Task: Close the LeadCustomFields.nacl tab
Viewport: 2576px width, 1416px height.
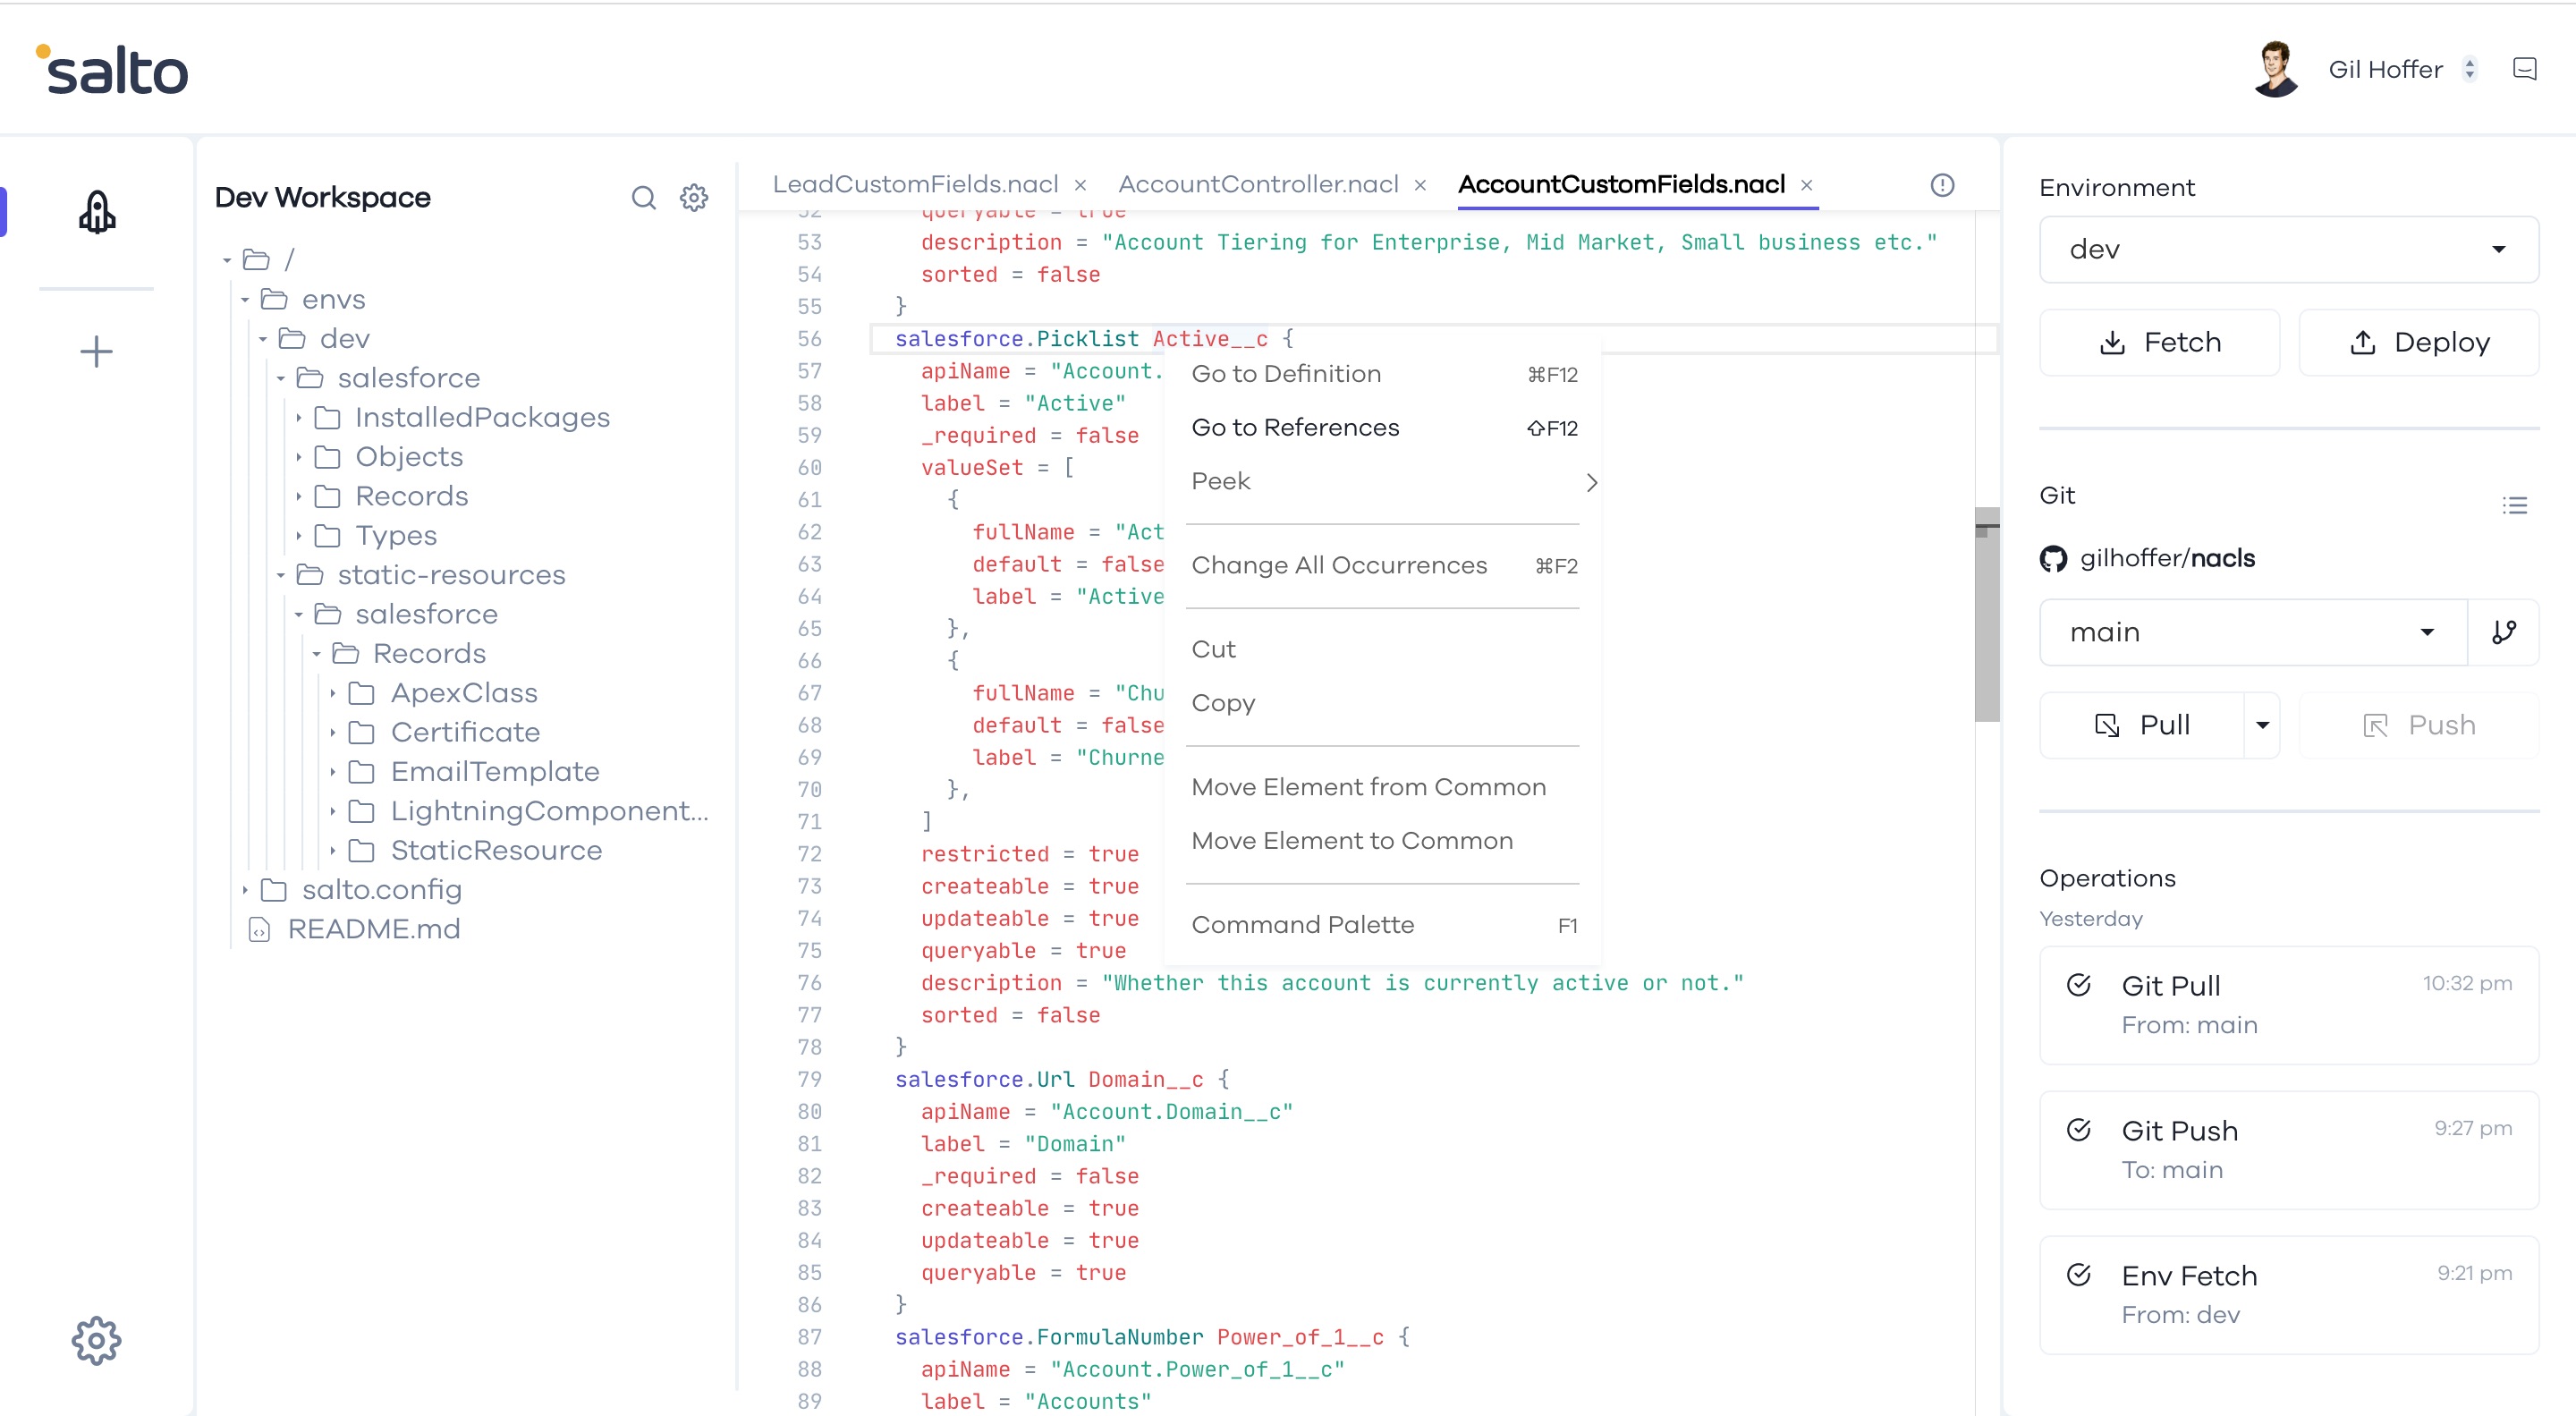Action: click(x=1080, y=185)
